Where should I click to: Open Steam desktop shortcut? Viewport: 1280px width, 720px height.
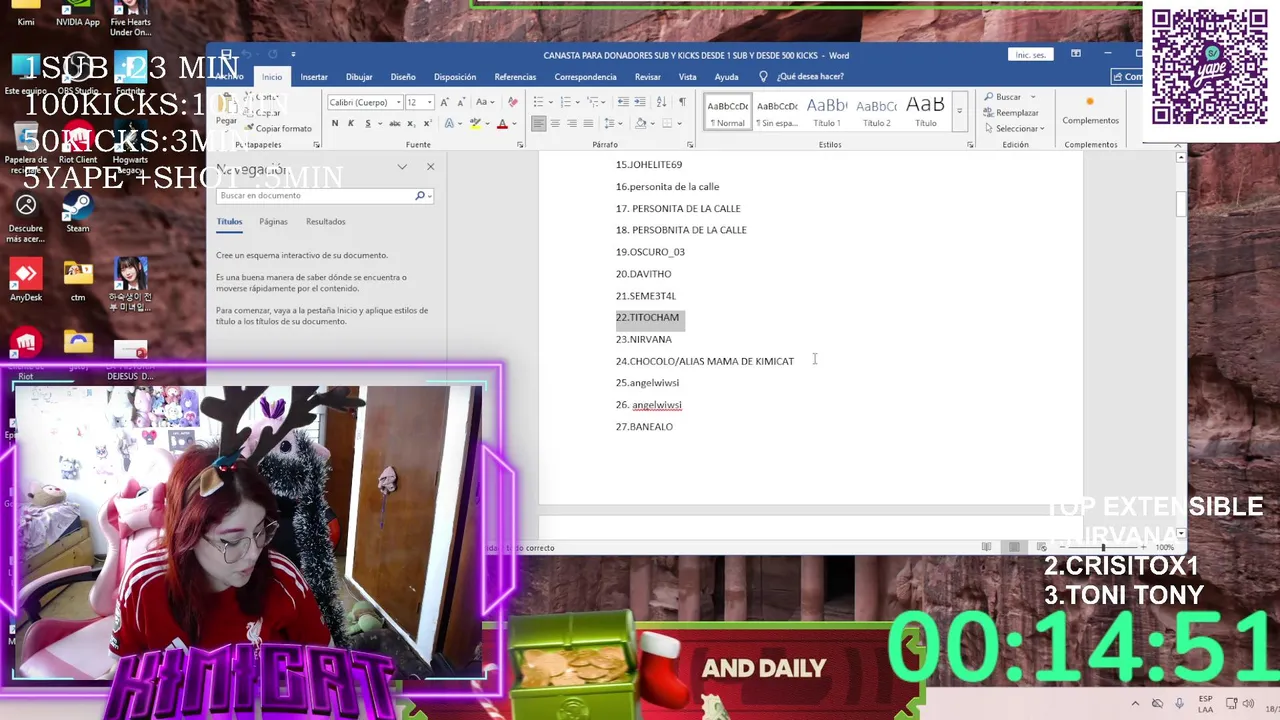[x=77, y=212]
